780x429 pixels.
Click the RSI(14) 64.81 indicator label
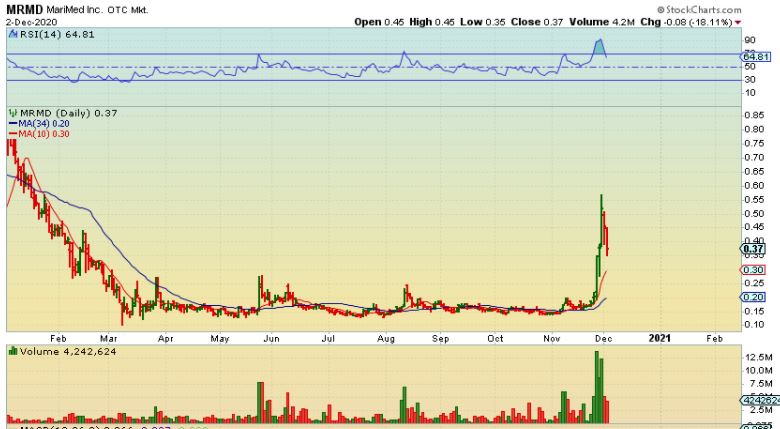(x=57, y=34)
